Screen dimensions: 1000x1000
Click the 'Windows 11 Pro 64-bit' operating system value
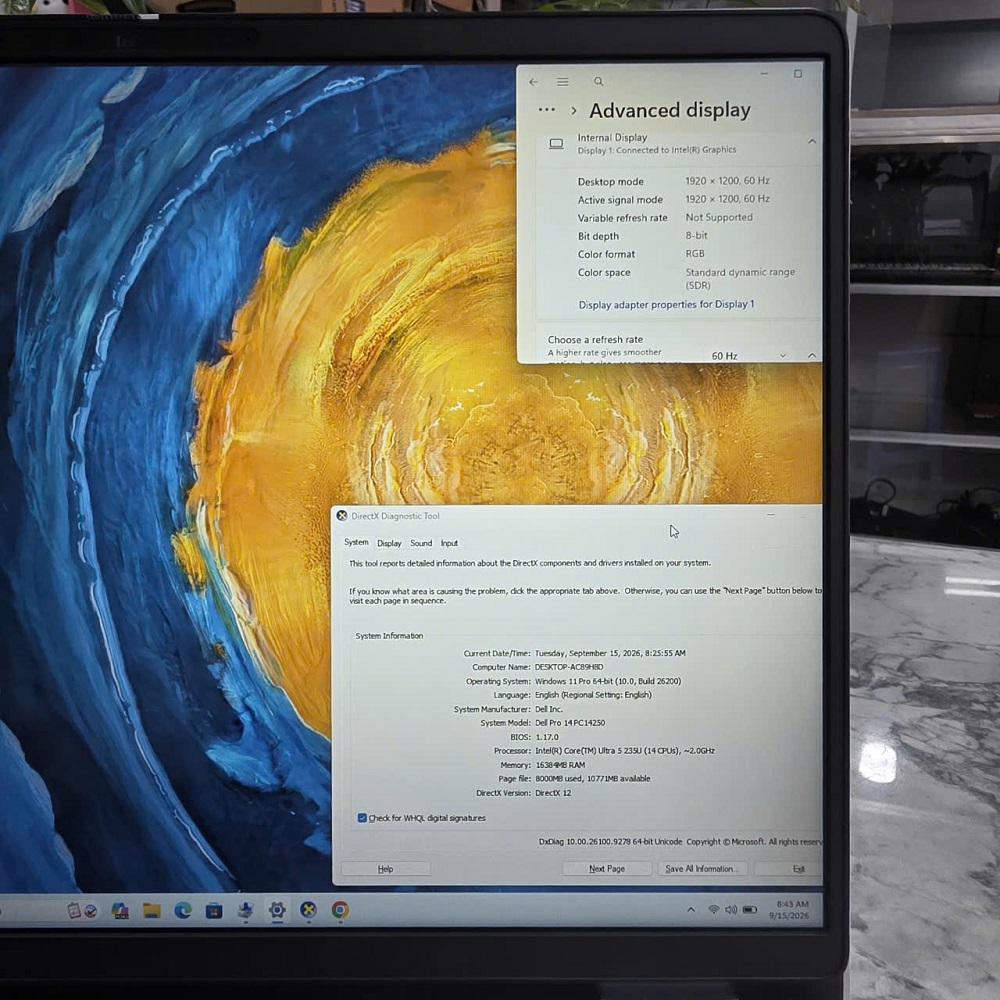click(x=608, y=681)
